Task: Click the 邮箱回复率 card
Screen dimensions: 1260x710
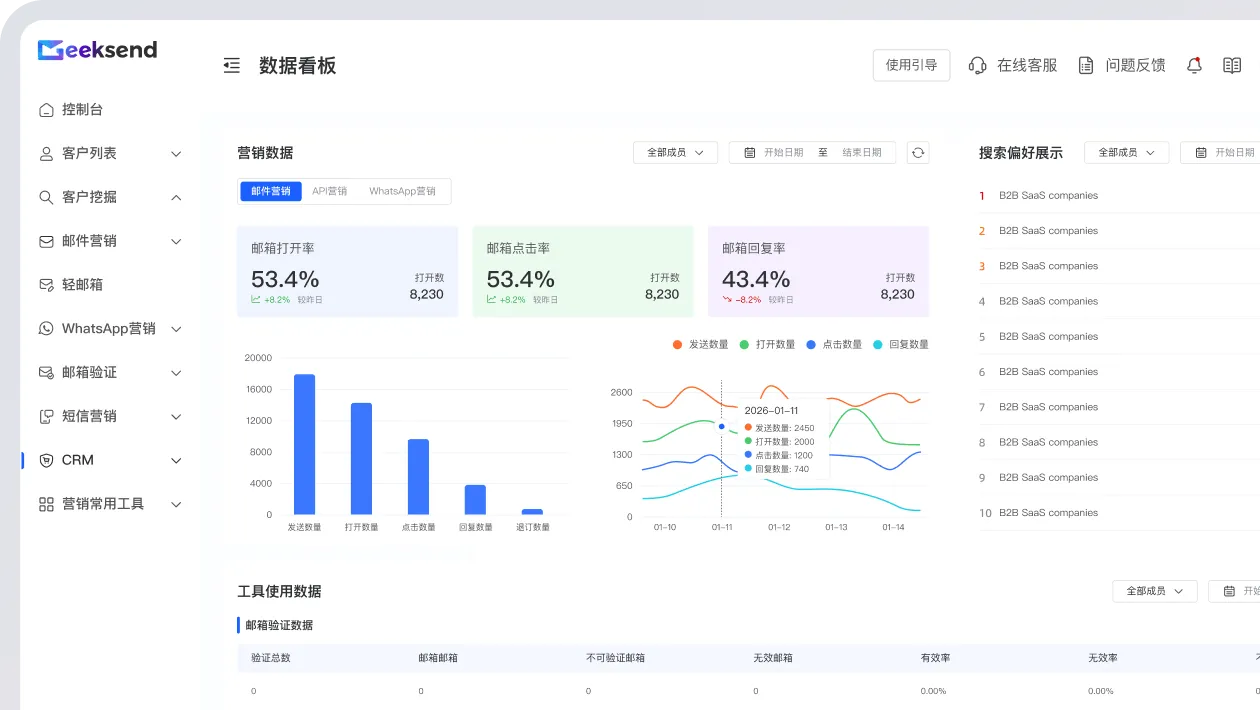Action: (x=818, y=272)
